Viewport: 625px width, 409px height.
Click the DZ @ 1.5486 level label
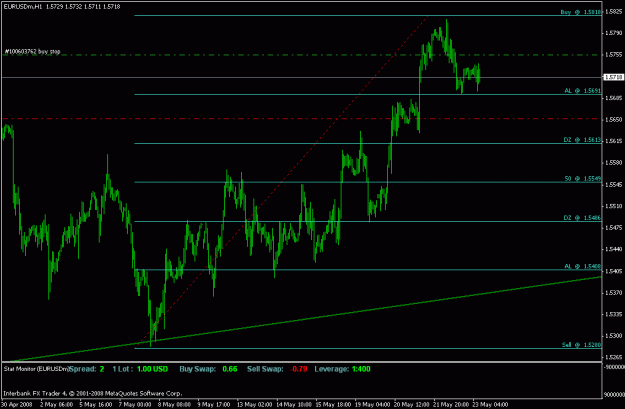pyautogui.click(x=582, y=218)
